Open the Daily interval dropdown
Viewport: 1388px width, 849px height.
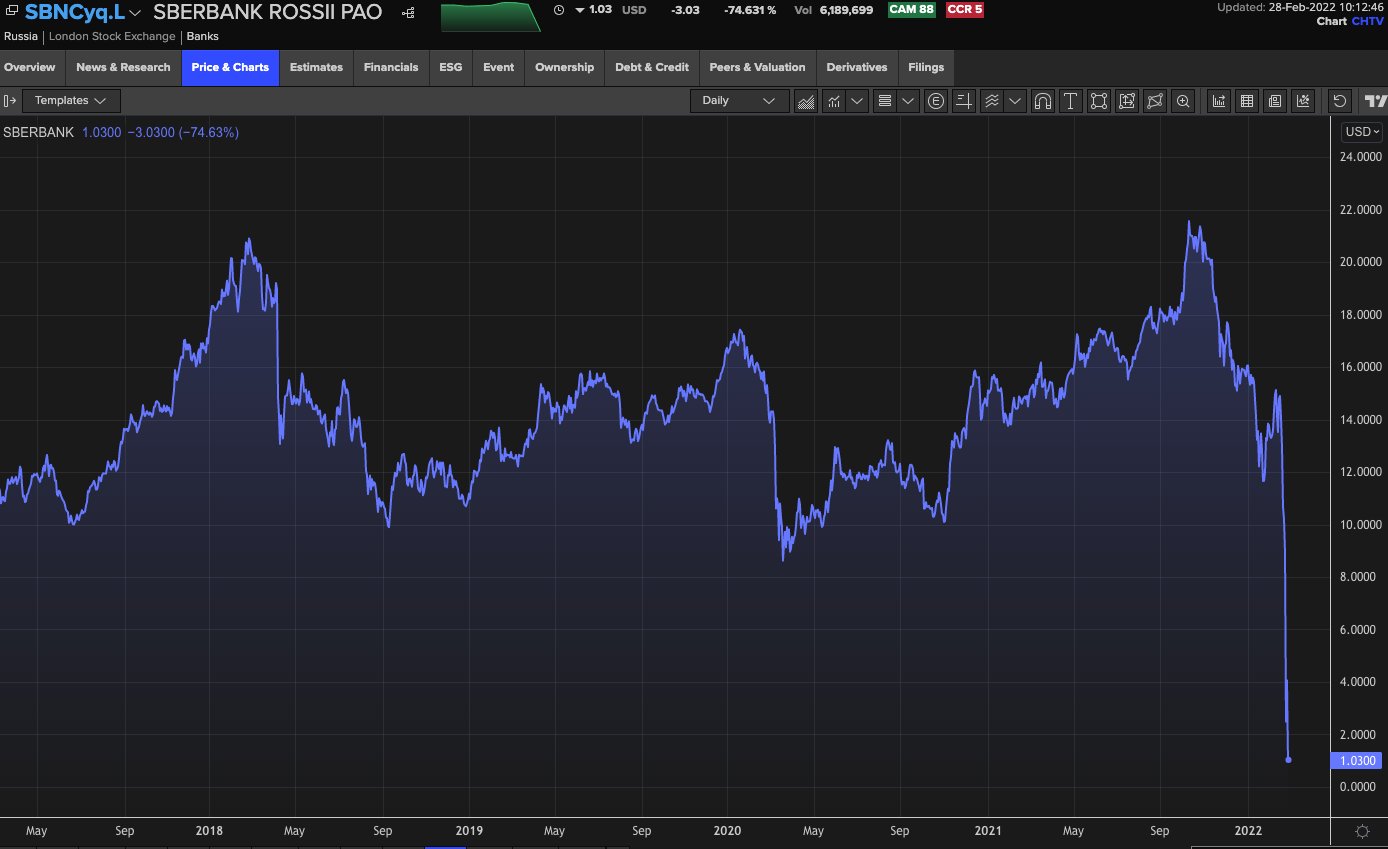[x=739, y=101]
